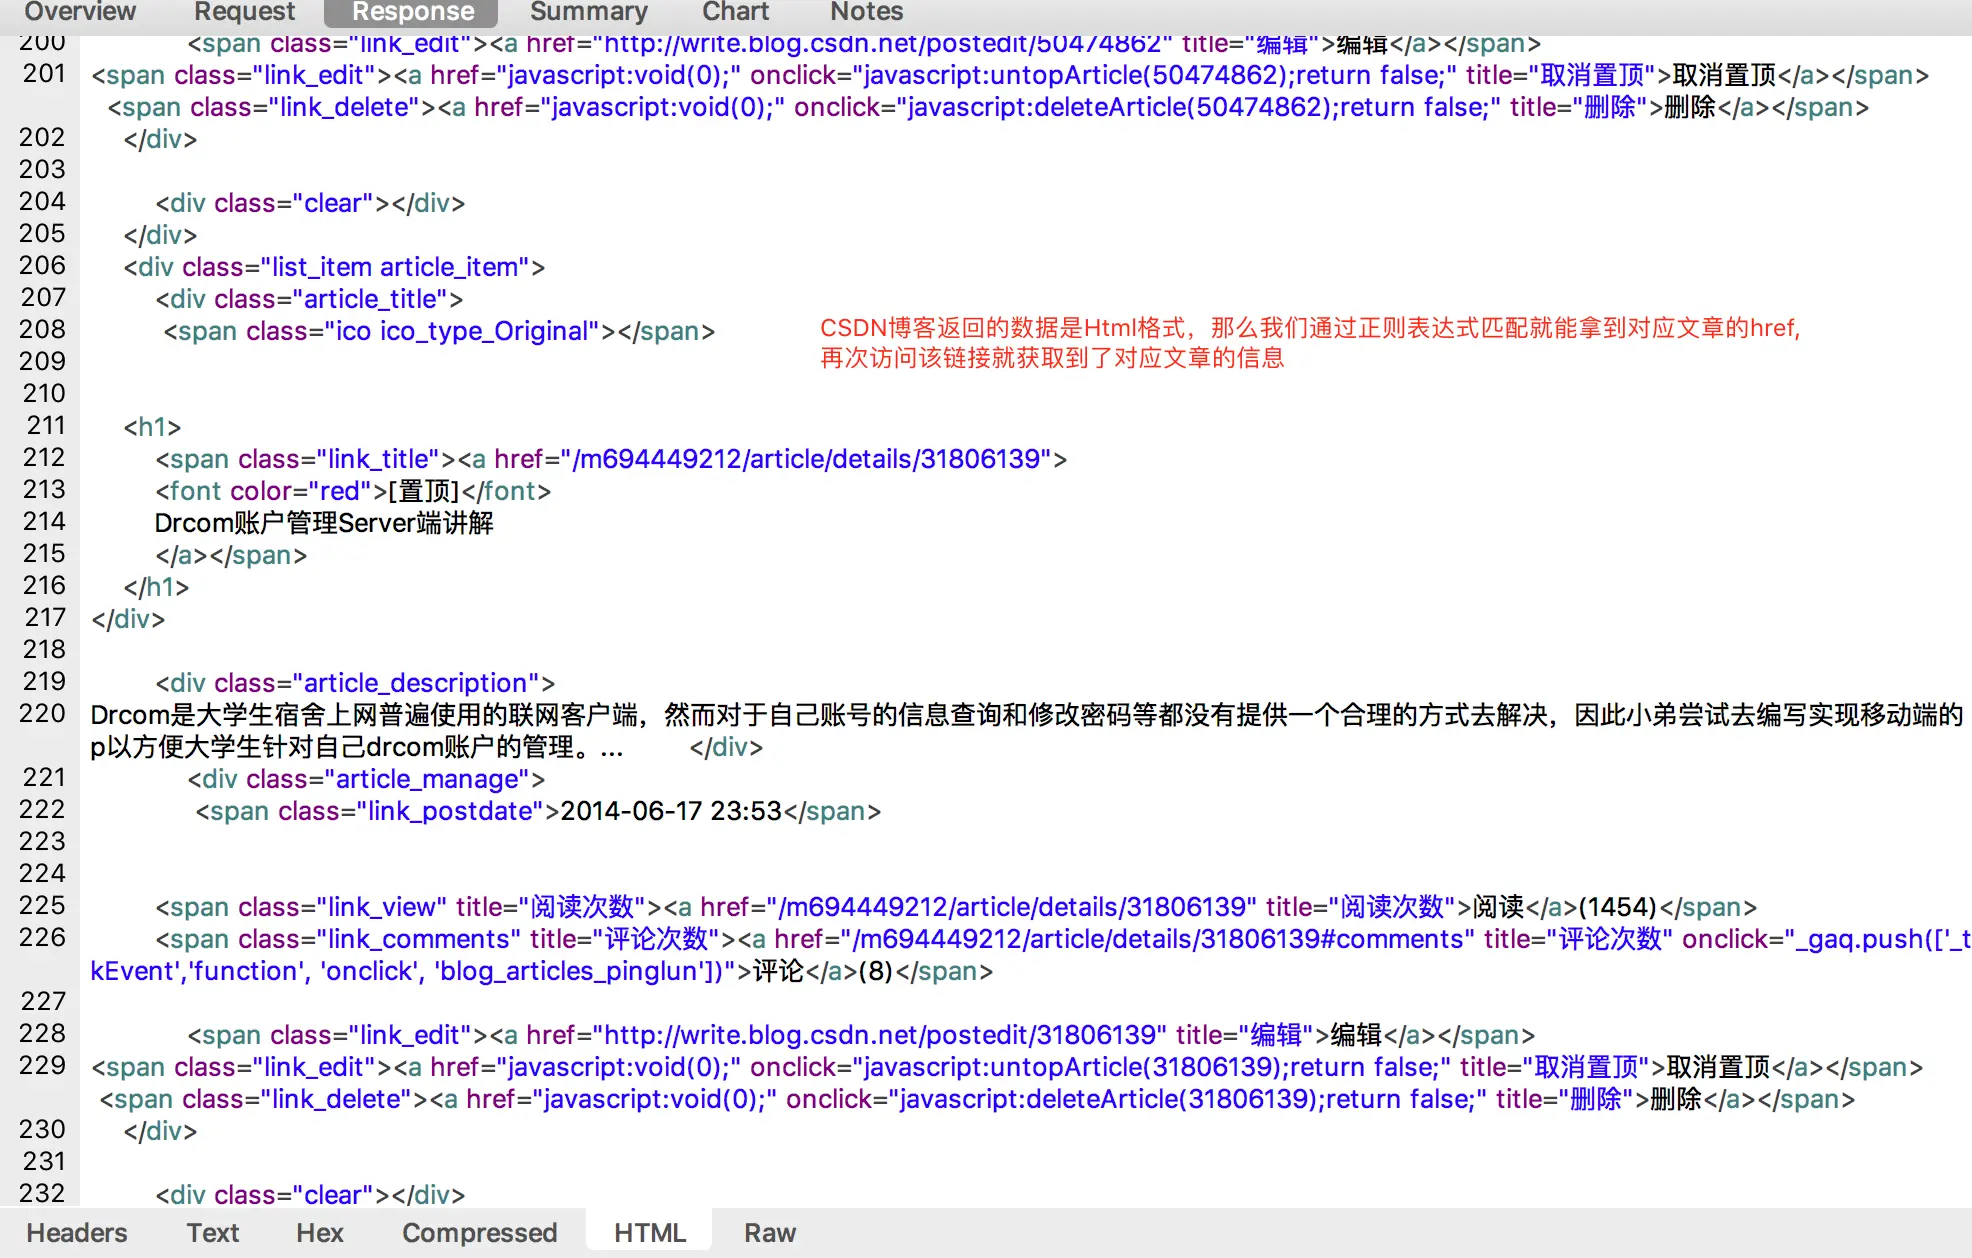Click the postdate 2014-06-17 23:53 text
Viewport: 1972px width, 1258px height.
tap(670, 811)
